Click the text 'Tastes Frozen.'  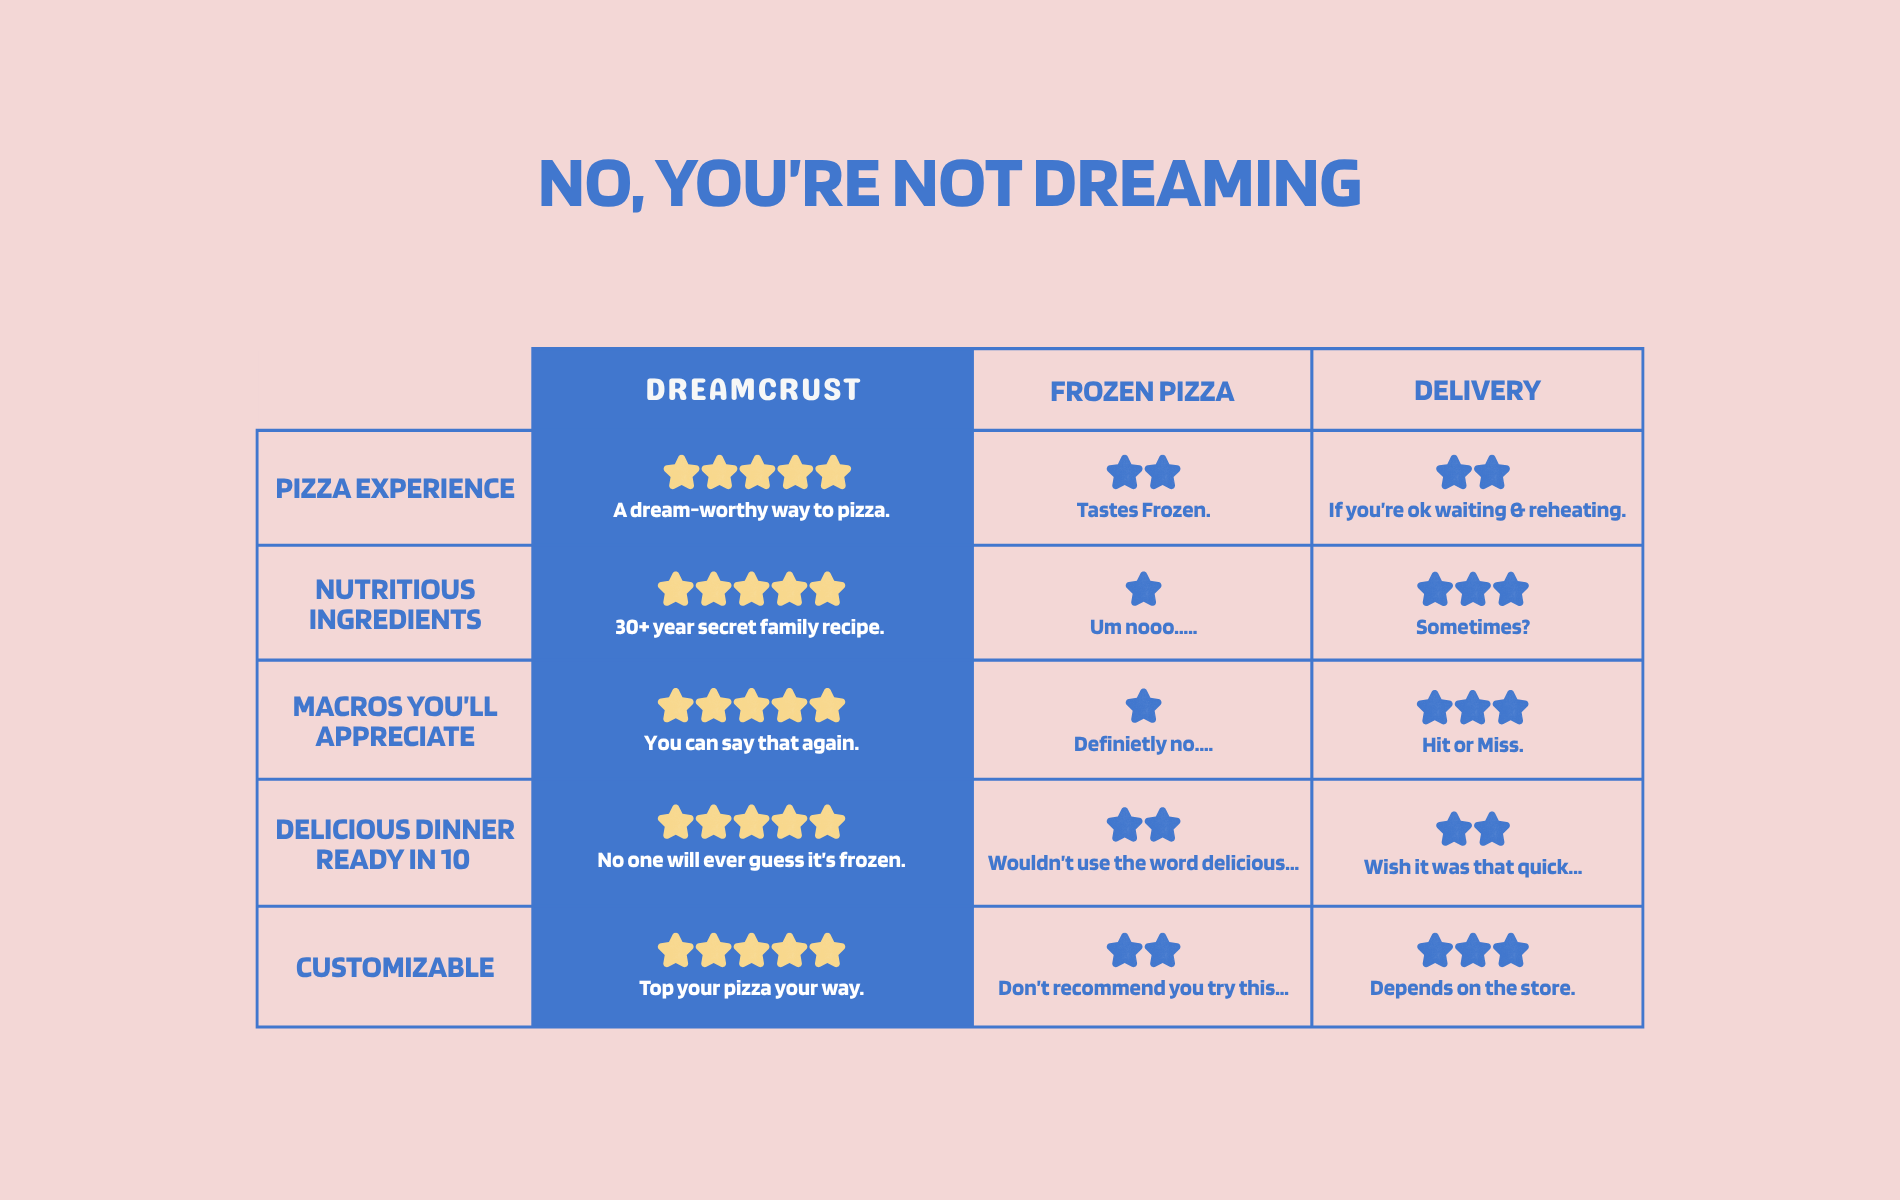[1143, 510]
